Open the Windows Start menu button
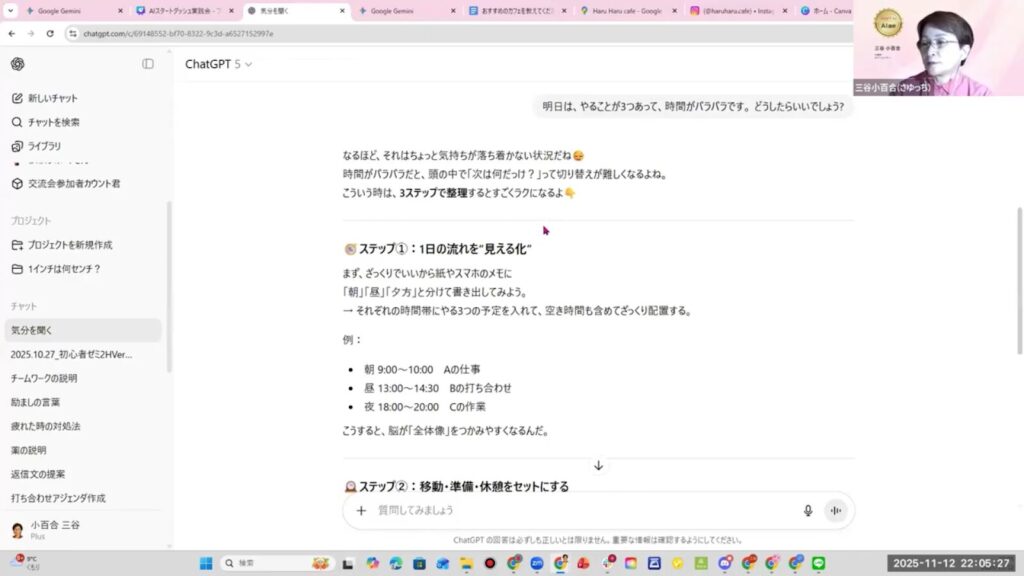 click(205, 563)
